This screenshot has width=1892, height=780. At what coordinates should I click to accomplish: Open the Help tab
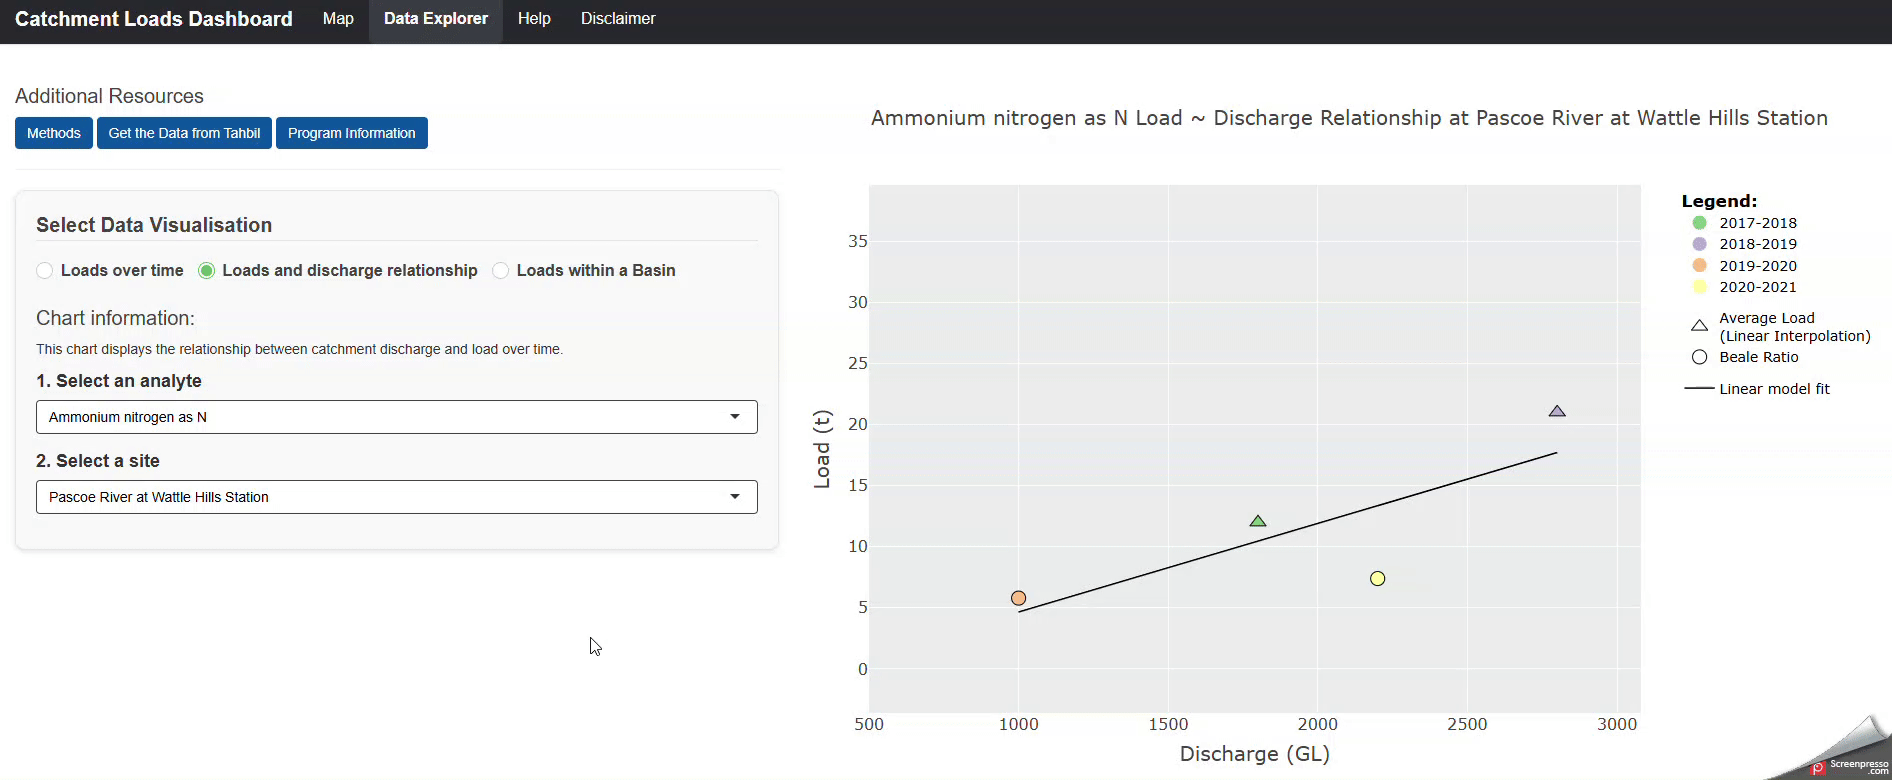[534, 19]
